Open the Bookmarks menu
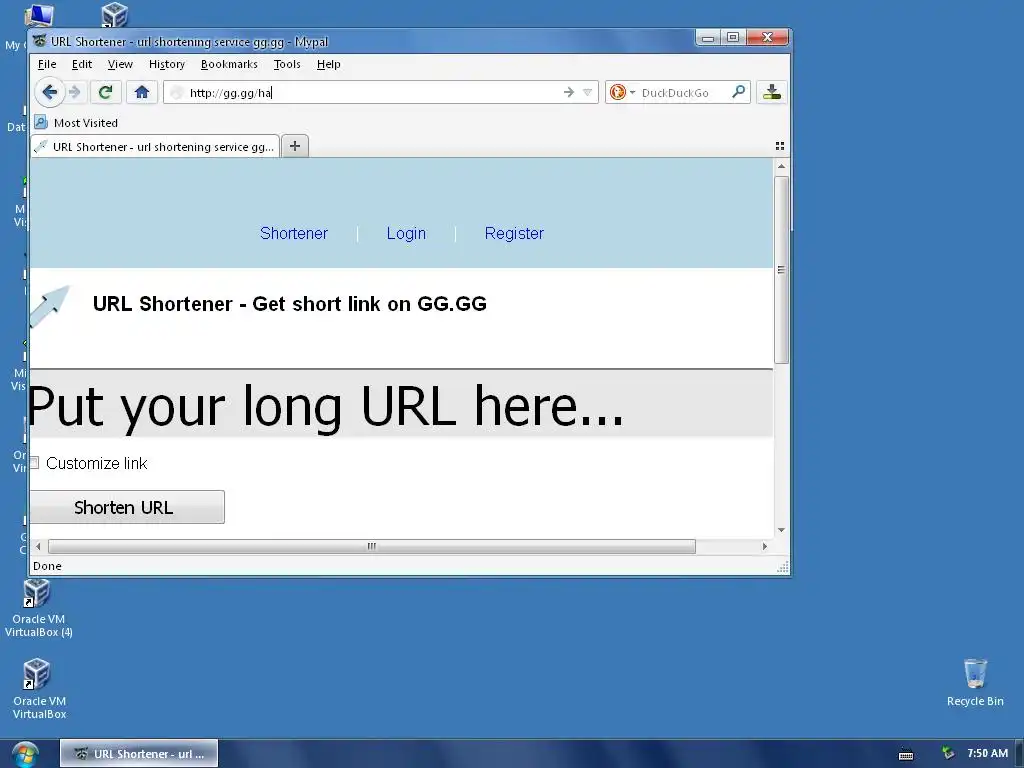The height and width of the screenshot is (768, 1024). [x=229, y=64]
